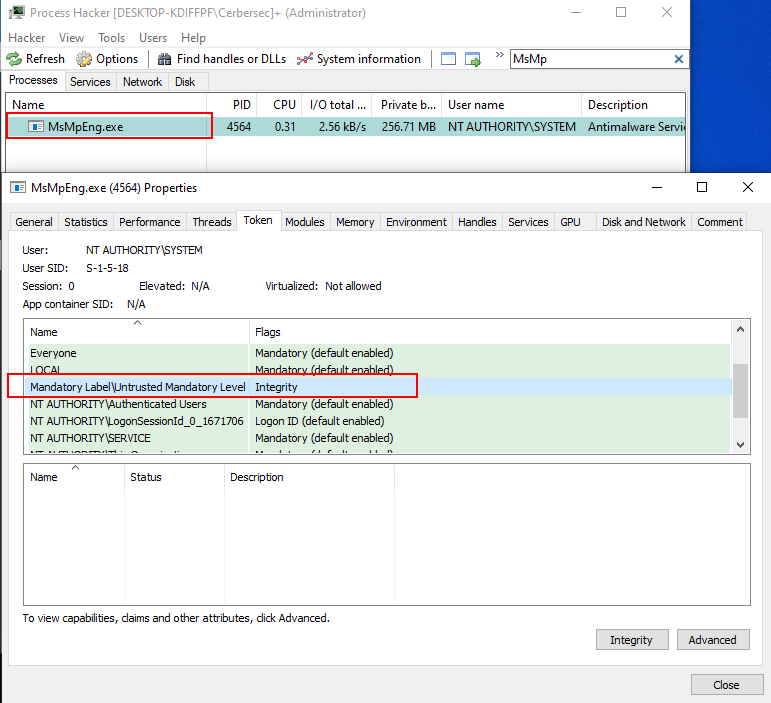Image resolution: width=771 pixels, height=703 pixels.
Task: Expand the toolbar overflow chevron
Action: point(500,55)
